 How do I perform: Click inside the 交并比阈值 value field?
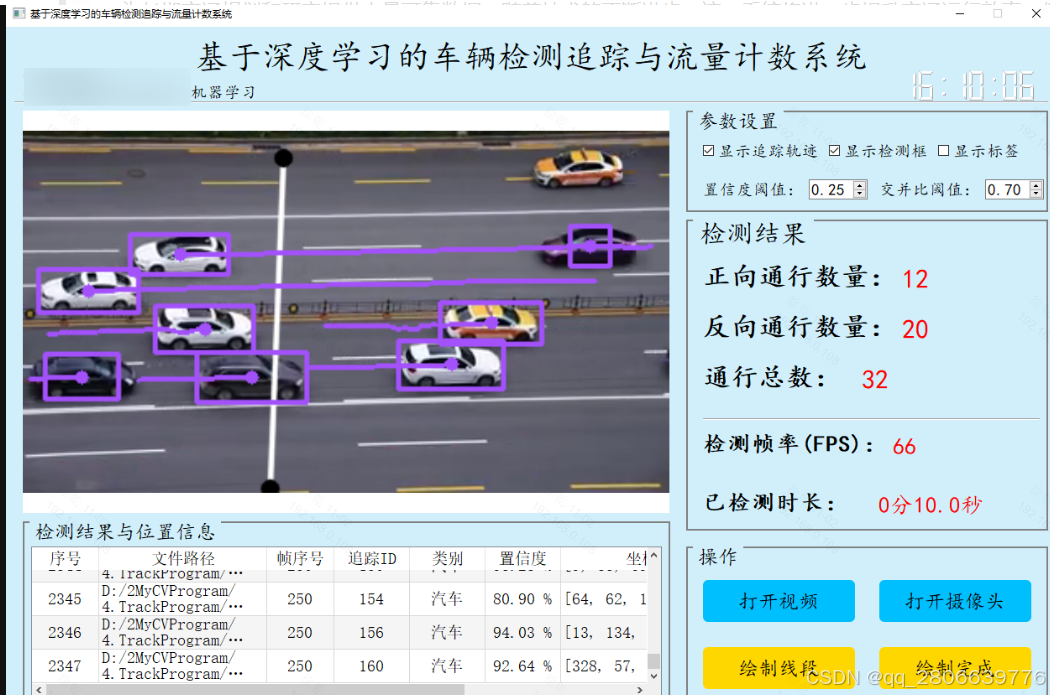(x=1005, y=188)
